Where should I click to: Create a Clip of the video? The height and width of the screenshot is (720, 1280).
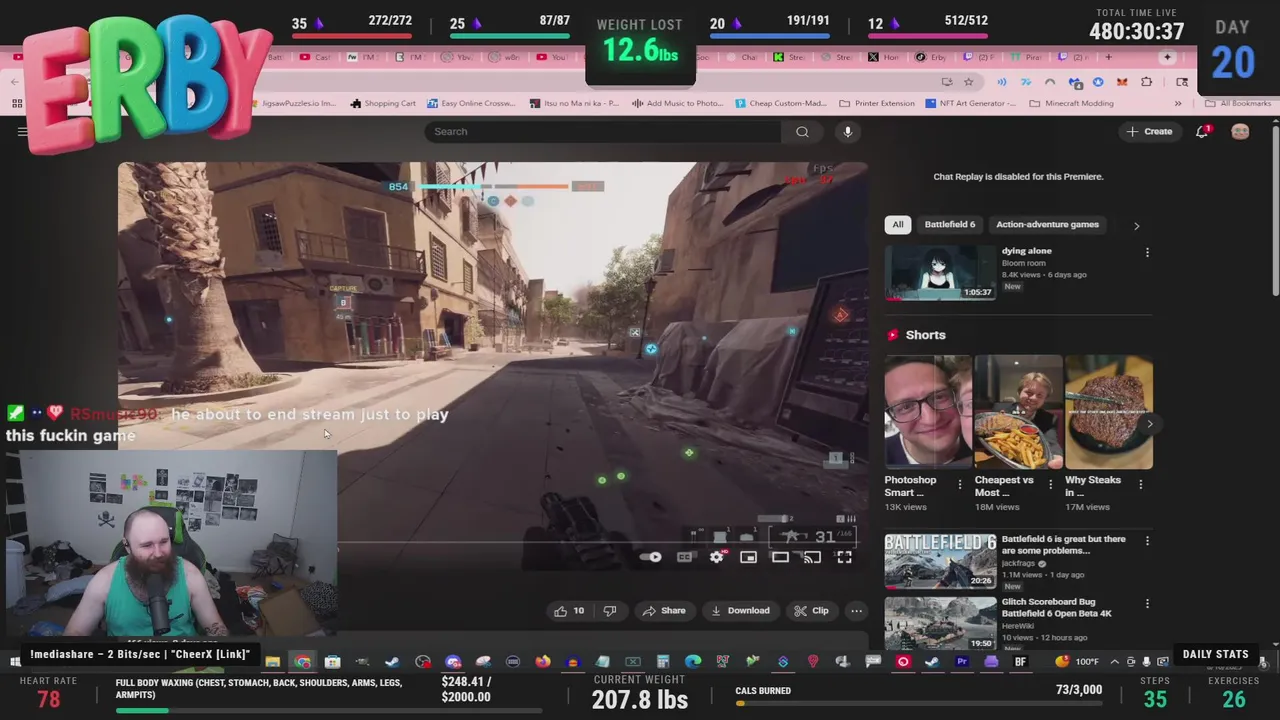pos(811,611)
